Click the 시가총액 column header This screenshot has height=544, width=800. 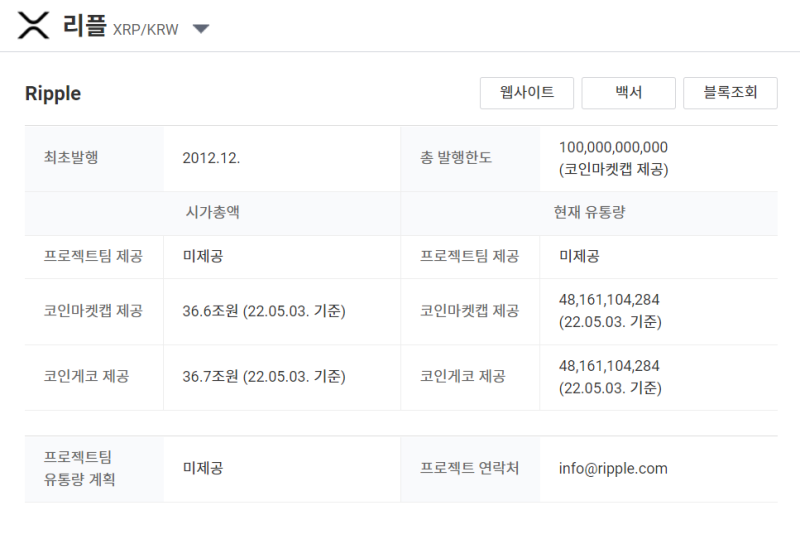click(x=212, y=212)
